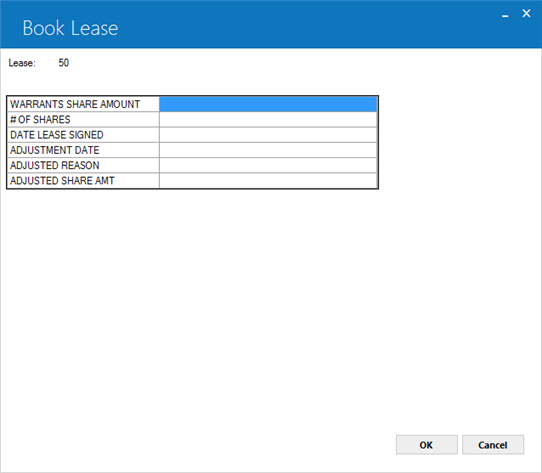Select the # OF SHARES row label
Screen dimensions: 542x473
(x=83, y=119)
